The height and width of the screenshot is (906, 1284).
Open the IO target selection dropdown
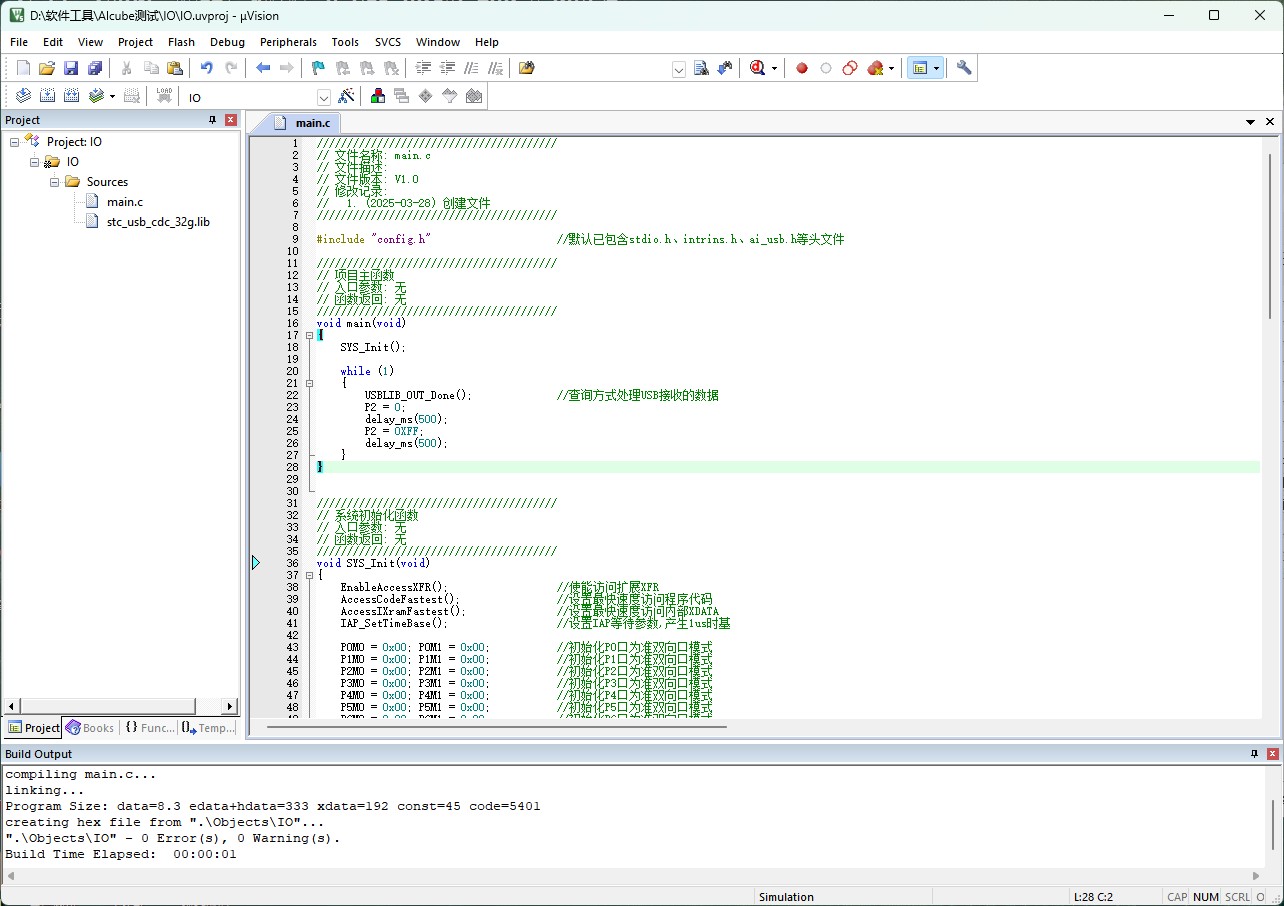(324, 97)
